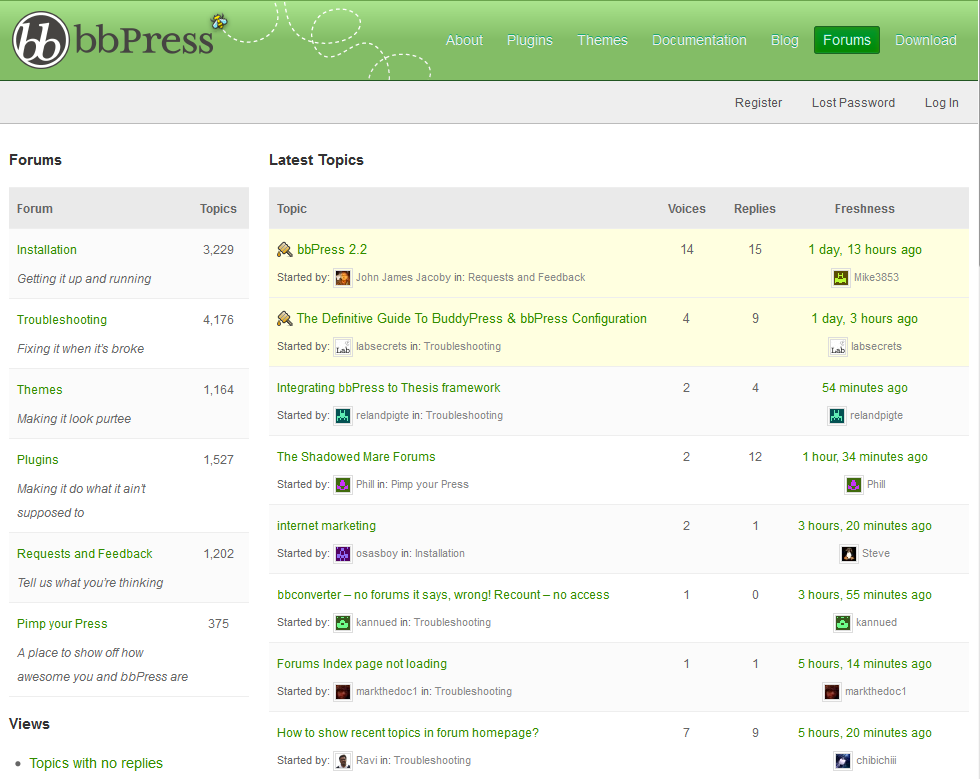Click the bbPress logo in header
980x779 pixels.
tap(112, 40)
